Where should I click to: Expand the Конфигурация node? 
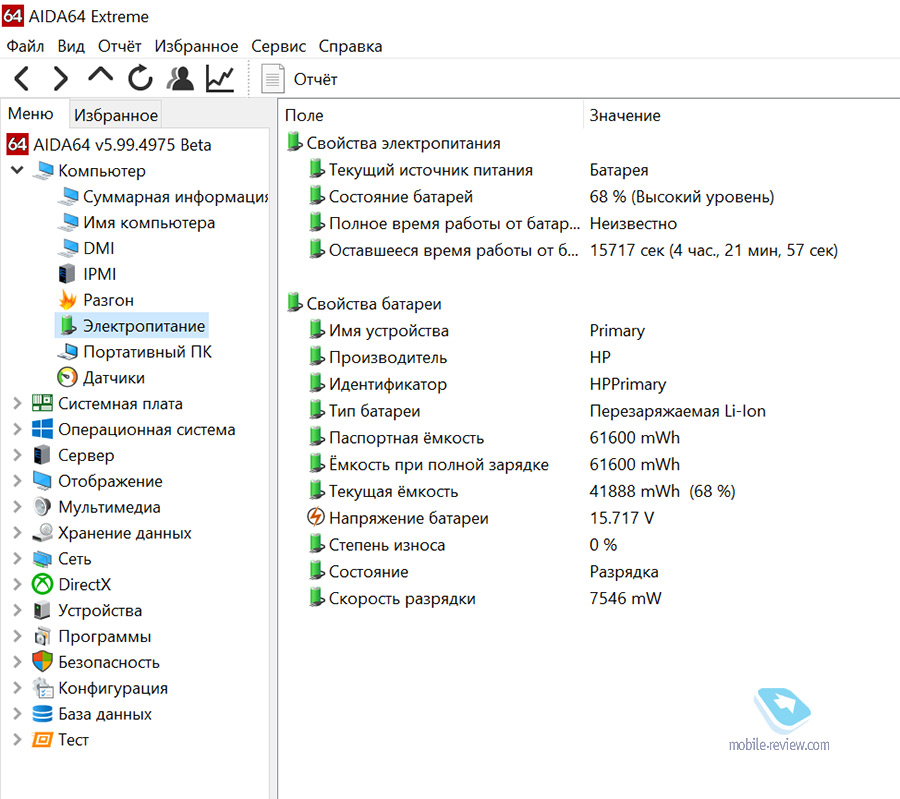(17, 688)
